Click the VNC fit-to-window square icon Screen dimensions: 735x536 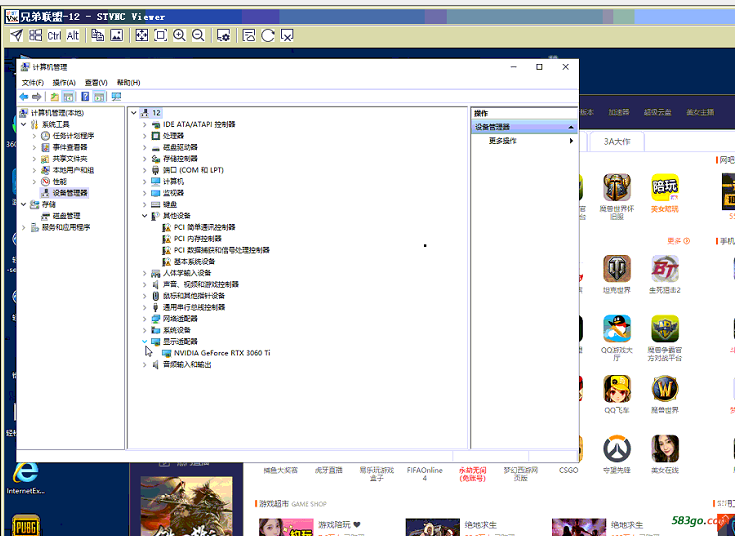[x=161, y=35]
